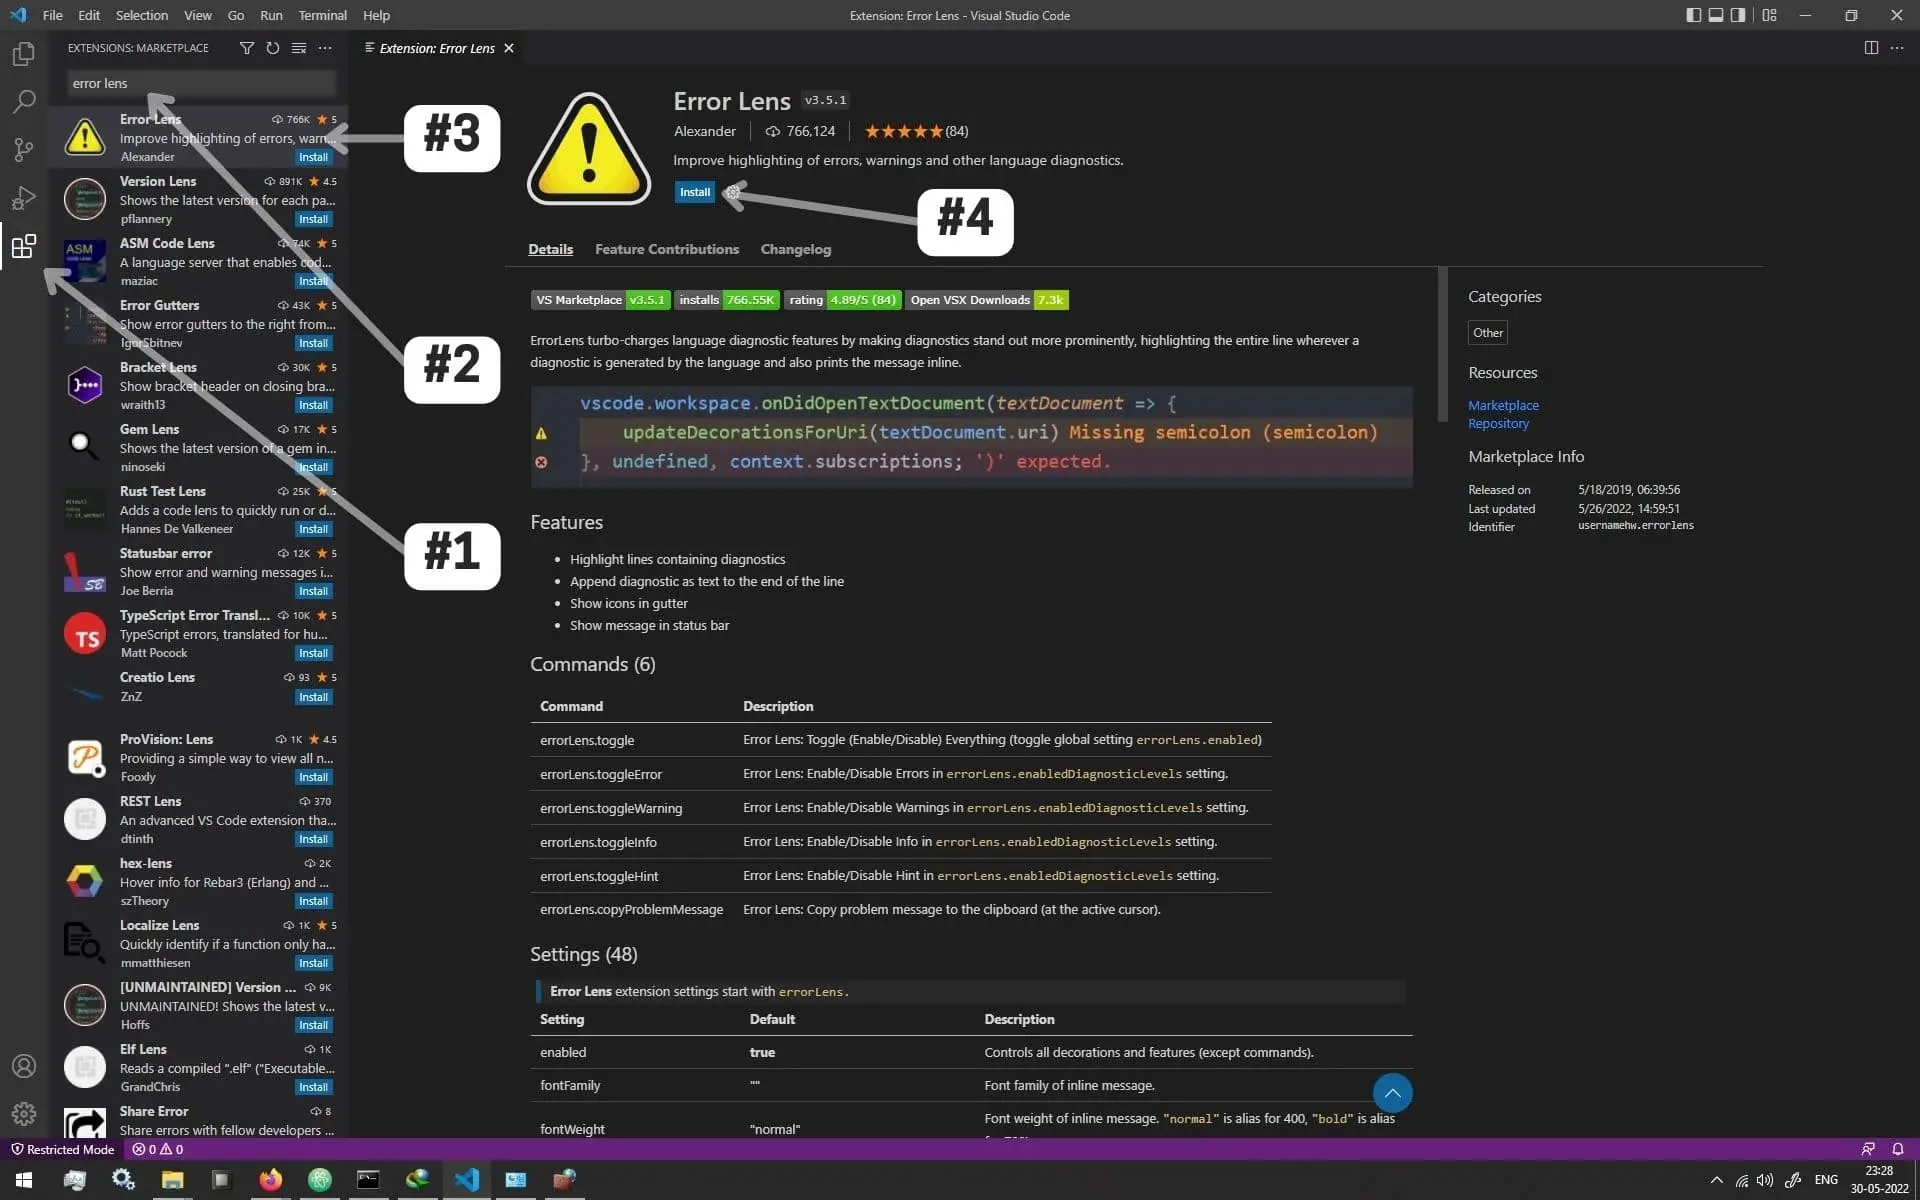Install Error Lens from the detail page
1920x1200 pixels.
695,192
